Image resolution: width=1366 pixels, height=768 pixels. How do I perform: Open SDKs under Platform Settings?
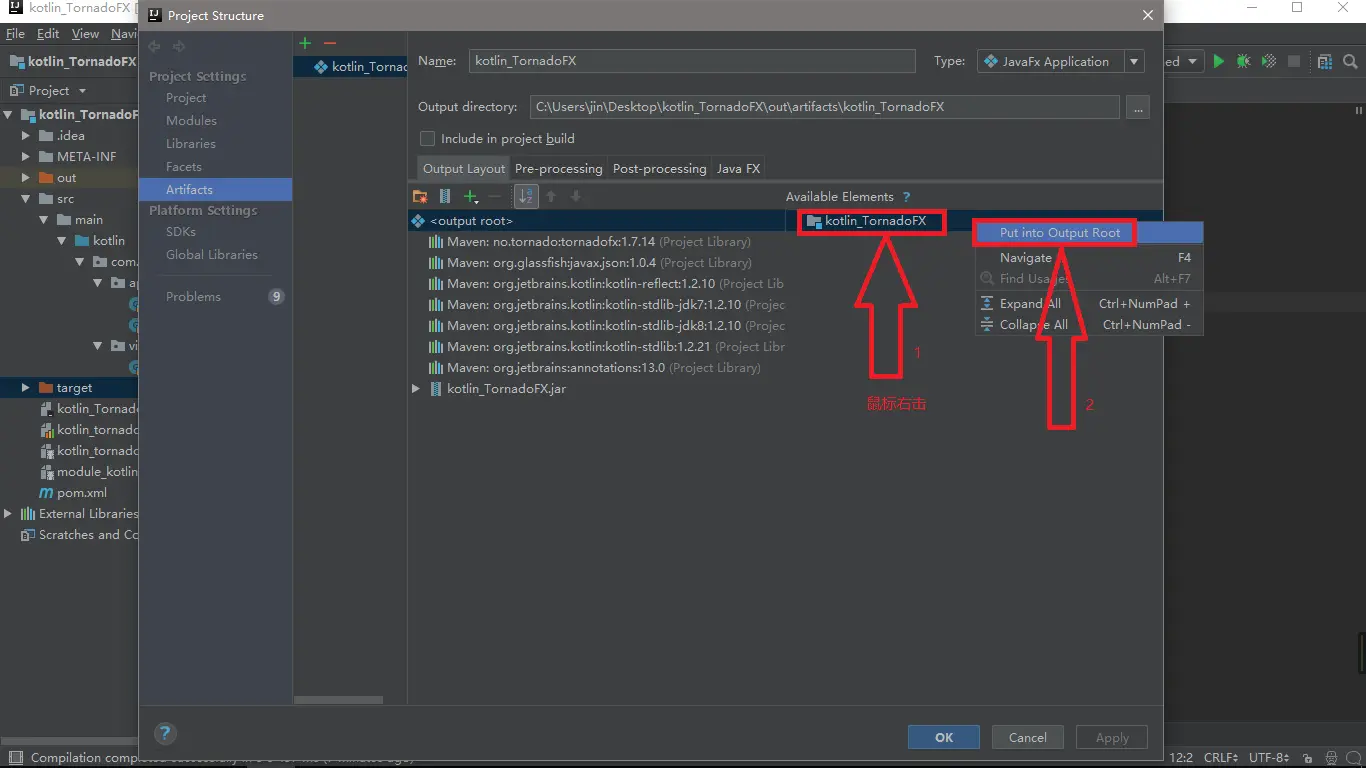(181, 232)
